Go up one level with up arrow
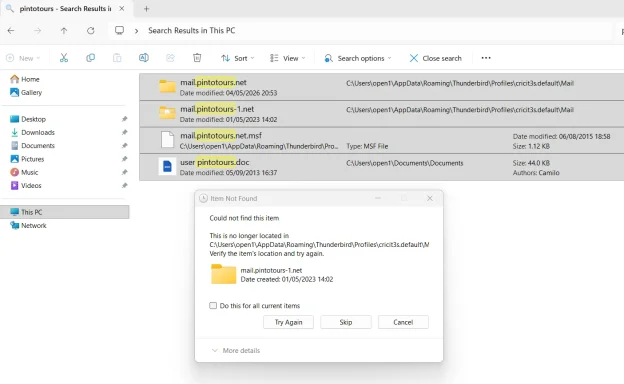 64,31
